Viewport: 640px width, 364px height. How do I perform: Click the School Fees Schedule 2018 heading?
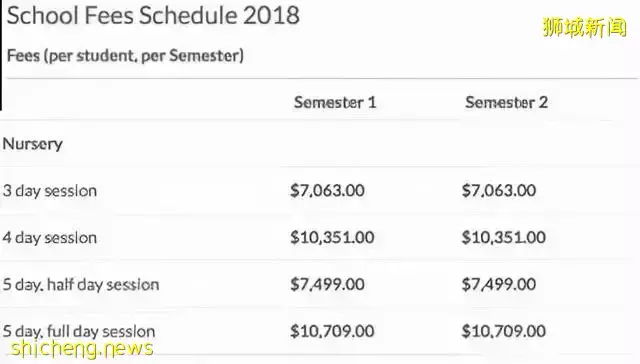(x=153, y=17)
